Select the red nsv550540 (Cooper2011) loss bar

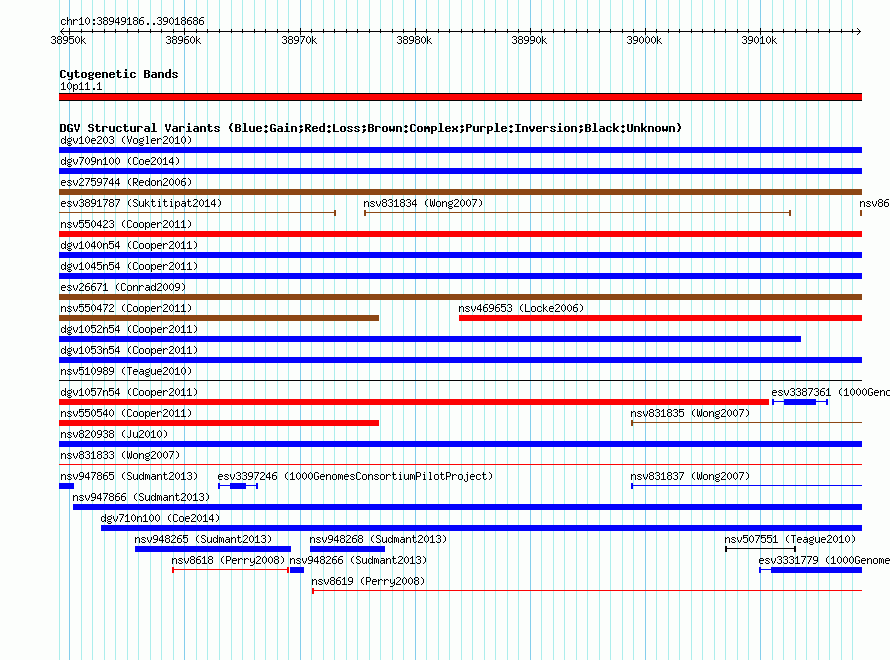(x=219, y=423)
